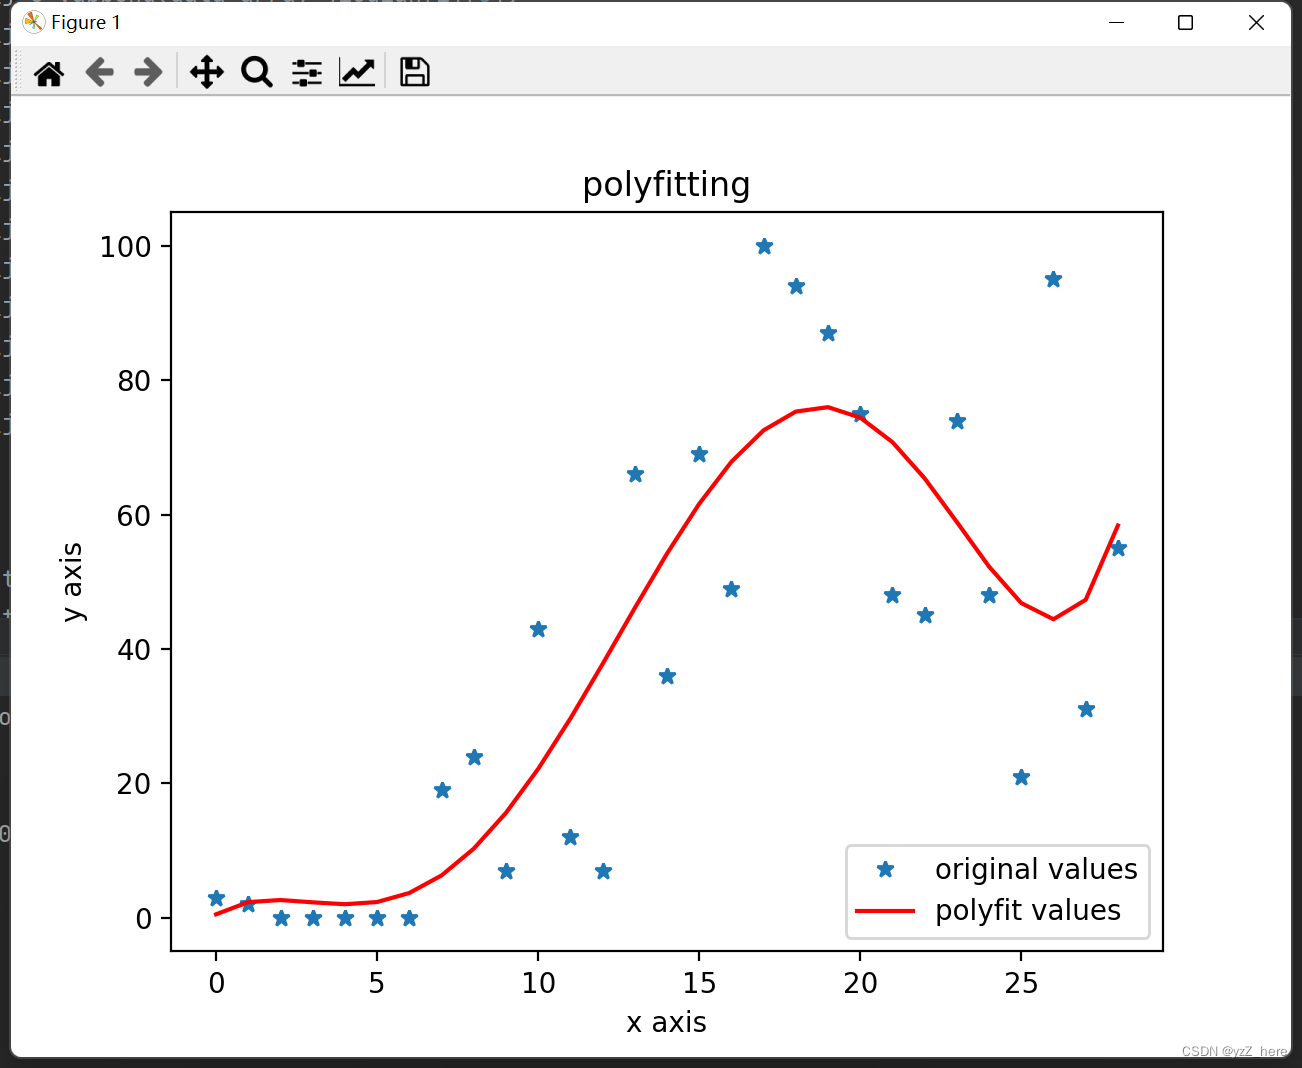Go back to the previous view

[x=99, y=72]
